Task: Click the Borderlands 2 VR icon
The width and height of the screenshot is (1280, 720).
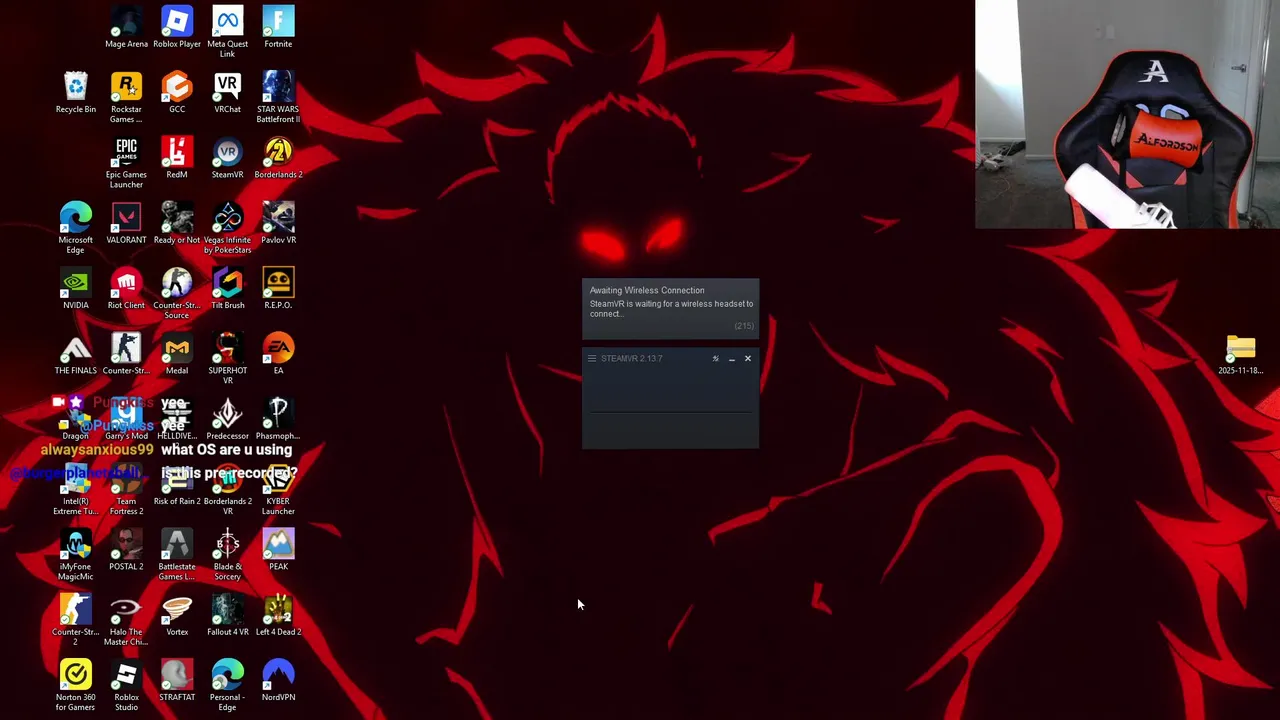Action: 227,490
